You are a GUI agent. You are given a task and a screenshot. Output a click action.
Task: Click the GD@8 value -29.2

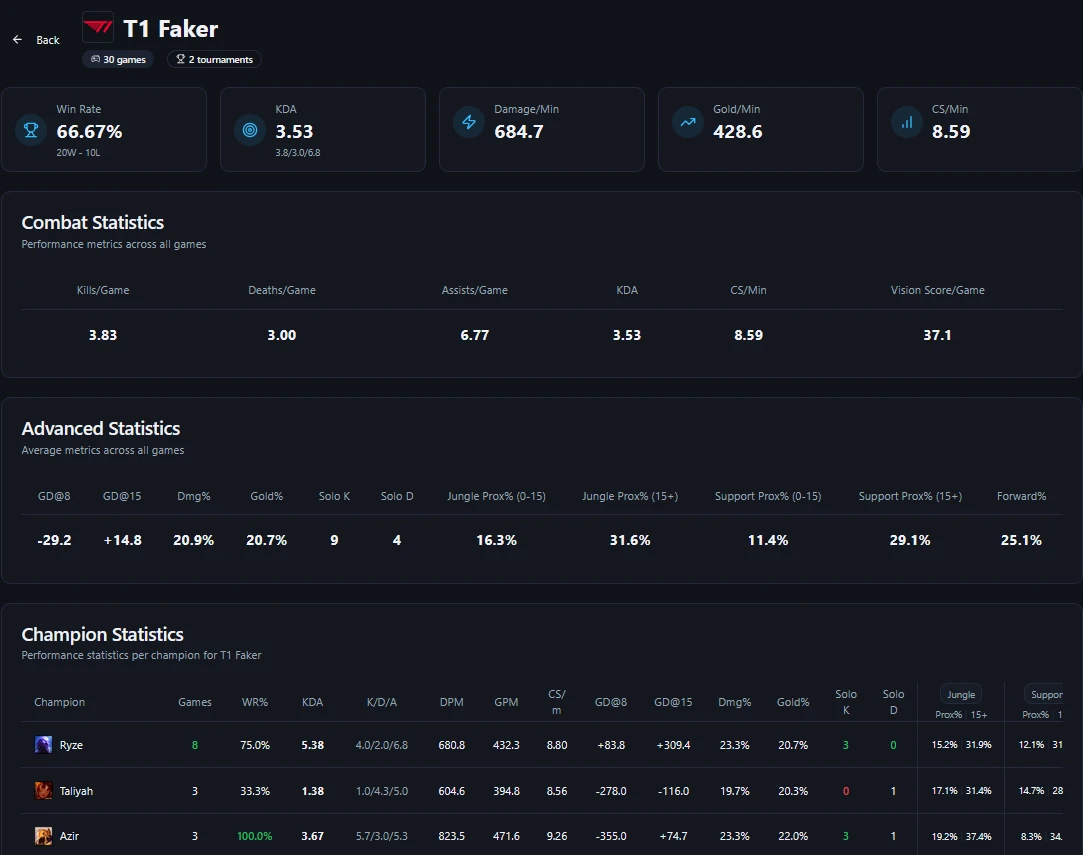[54, 540]
